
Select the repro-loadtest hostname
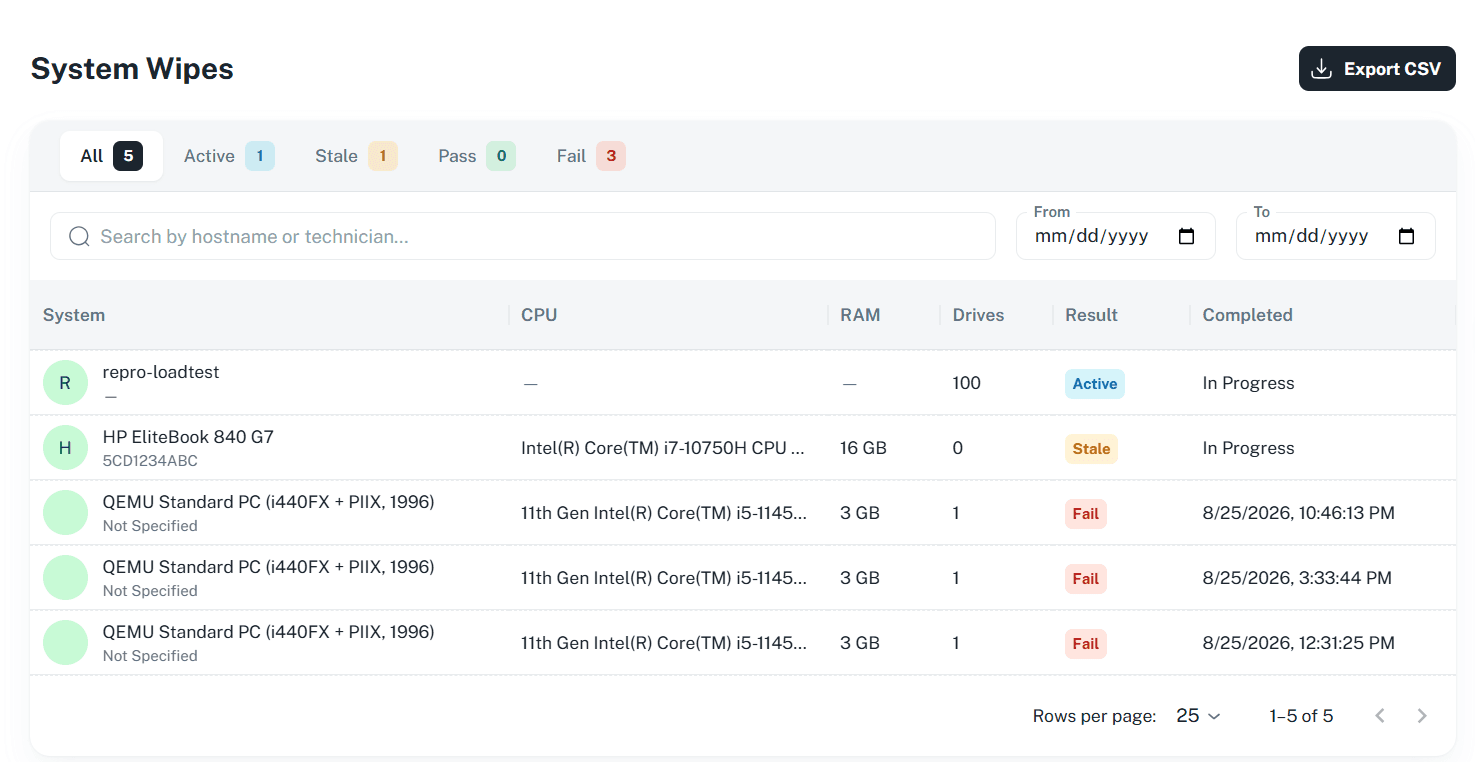161,372
